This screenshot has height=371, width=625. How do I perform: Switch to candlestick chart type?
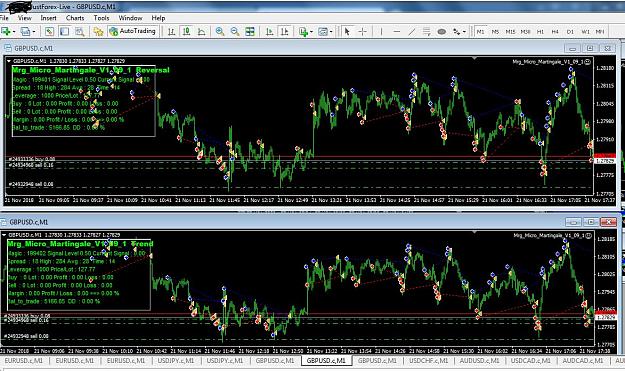pos(186,31)
